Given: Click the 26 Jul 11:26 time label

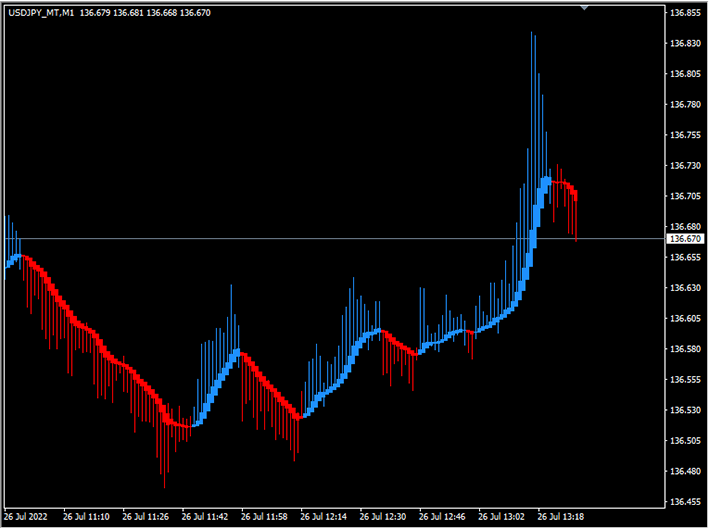Looking at the screenshot, I should (x=145, y=516).
